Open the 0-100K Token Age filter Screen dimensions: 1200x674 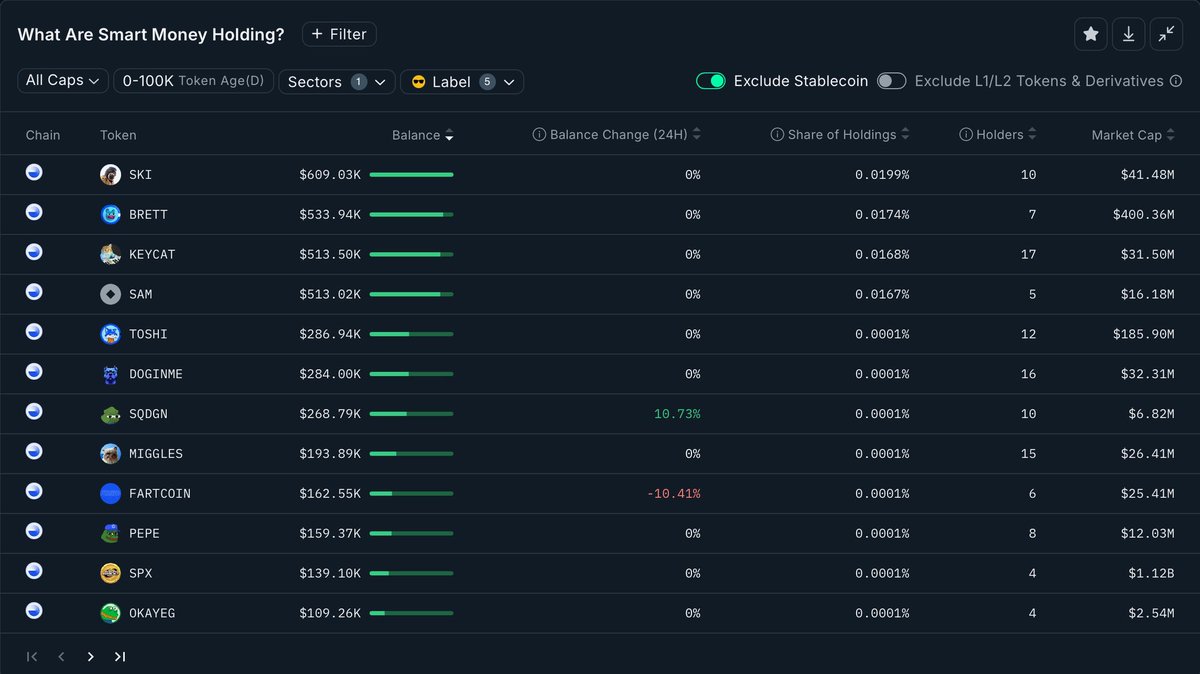[194, 81]
